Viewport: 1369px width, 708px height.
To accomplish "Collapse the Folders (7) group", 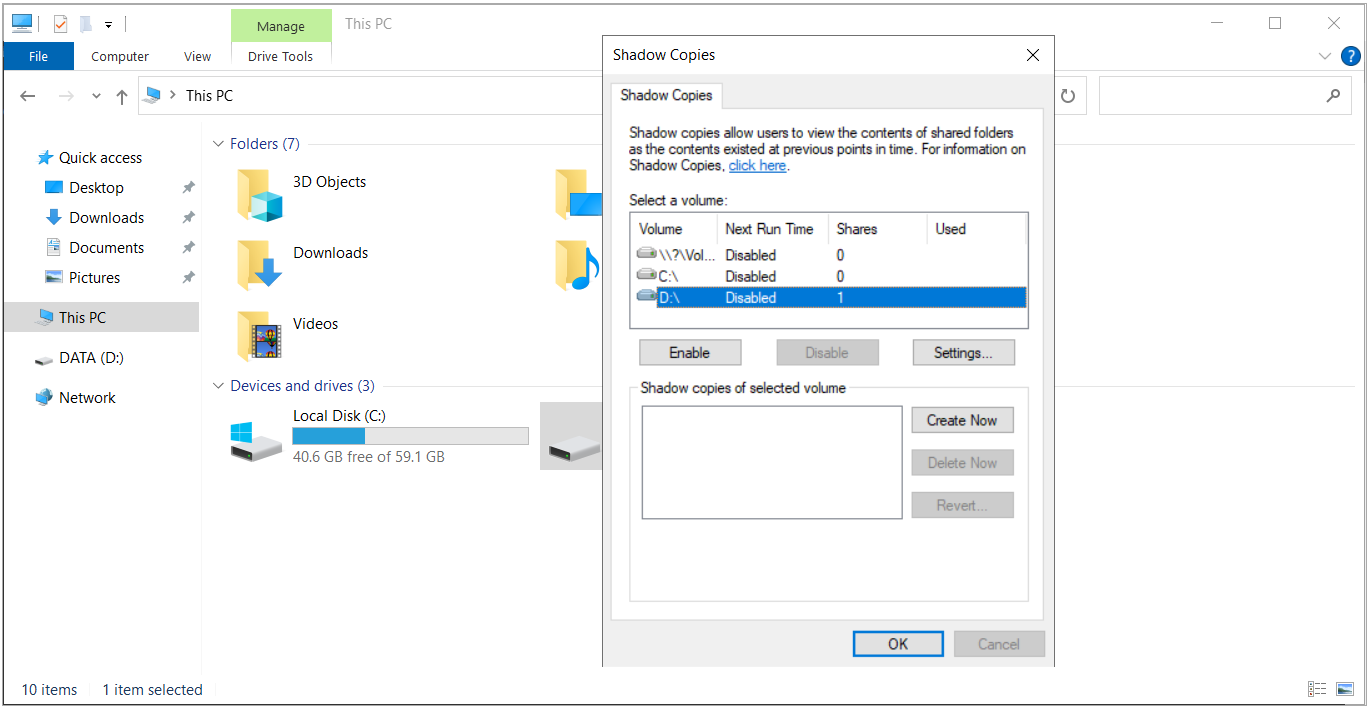I will pos(218,144).
